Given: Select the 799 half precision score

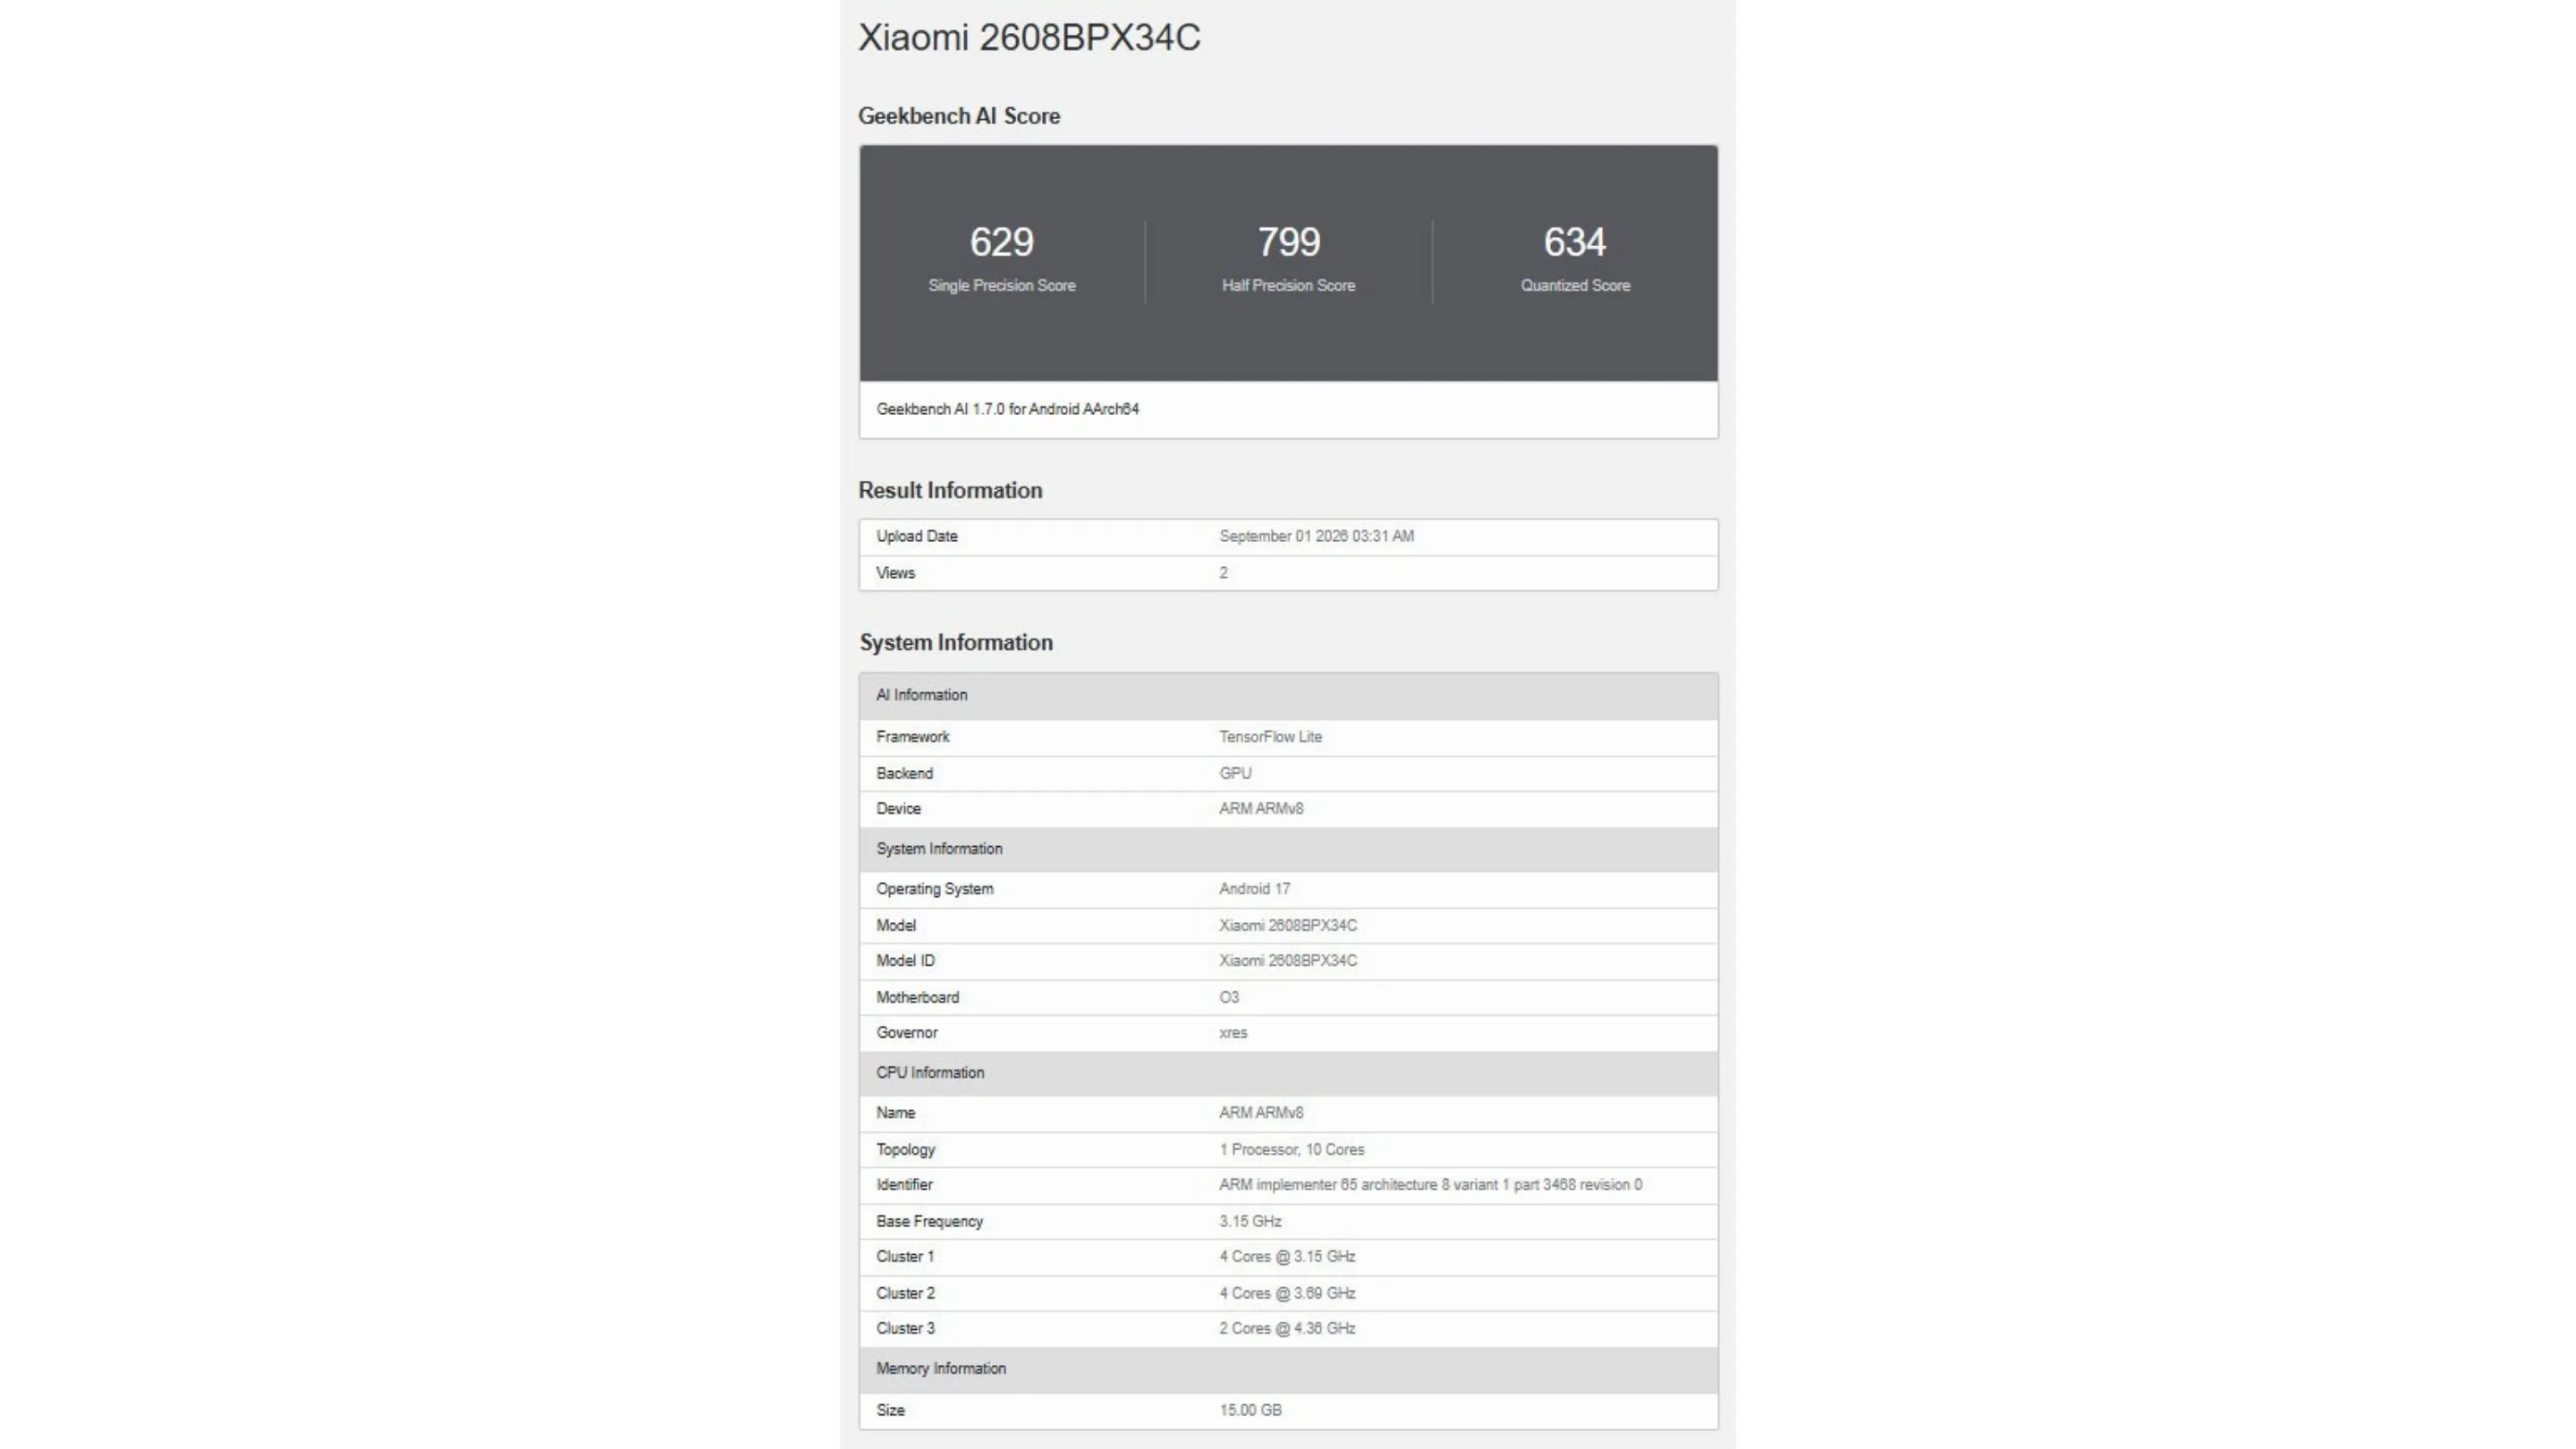Looking at the screenshot, I should tap(1288, 242).
